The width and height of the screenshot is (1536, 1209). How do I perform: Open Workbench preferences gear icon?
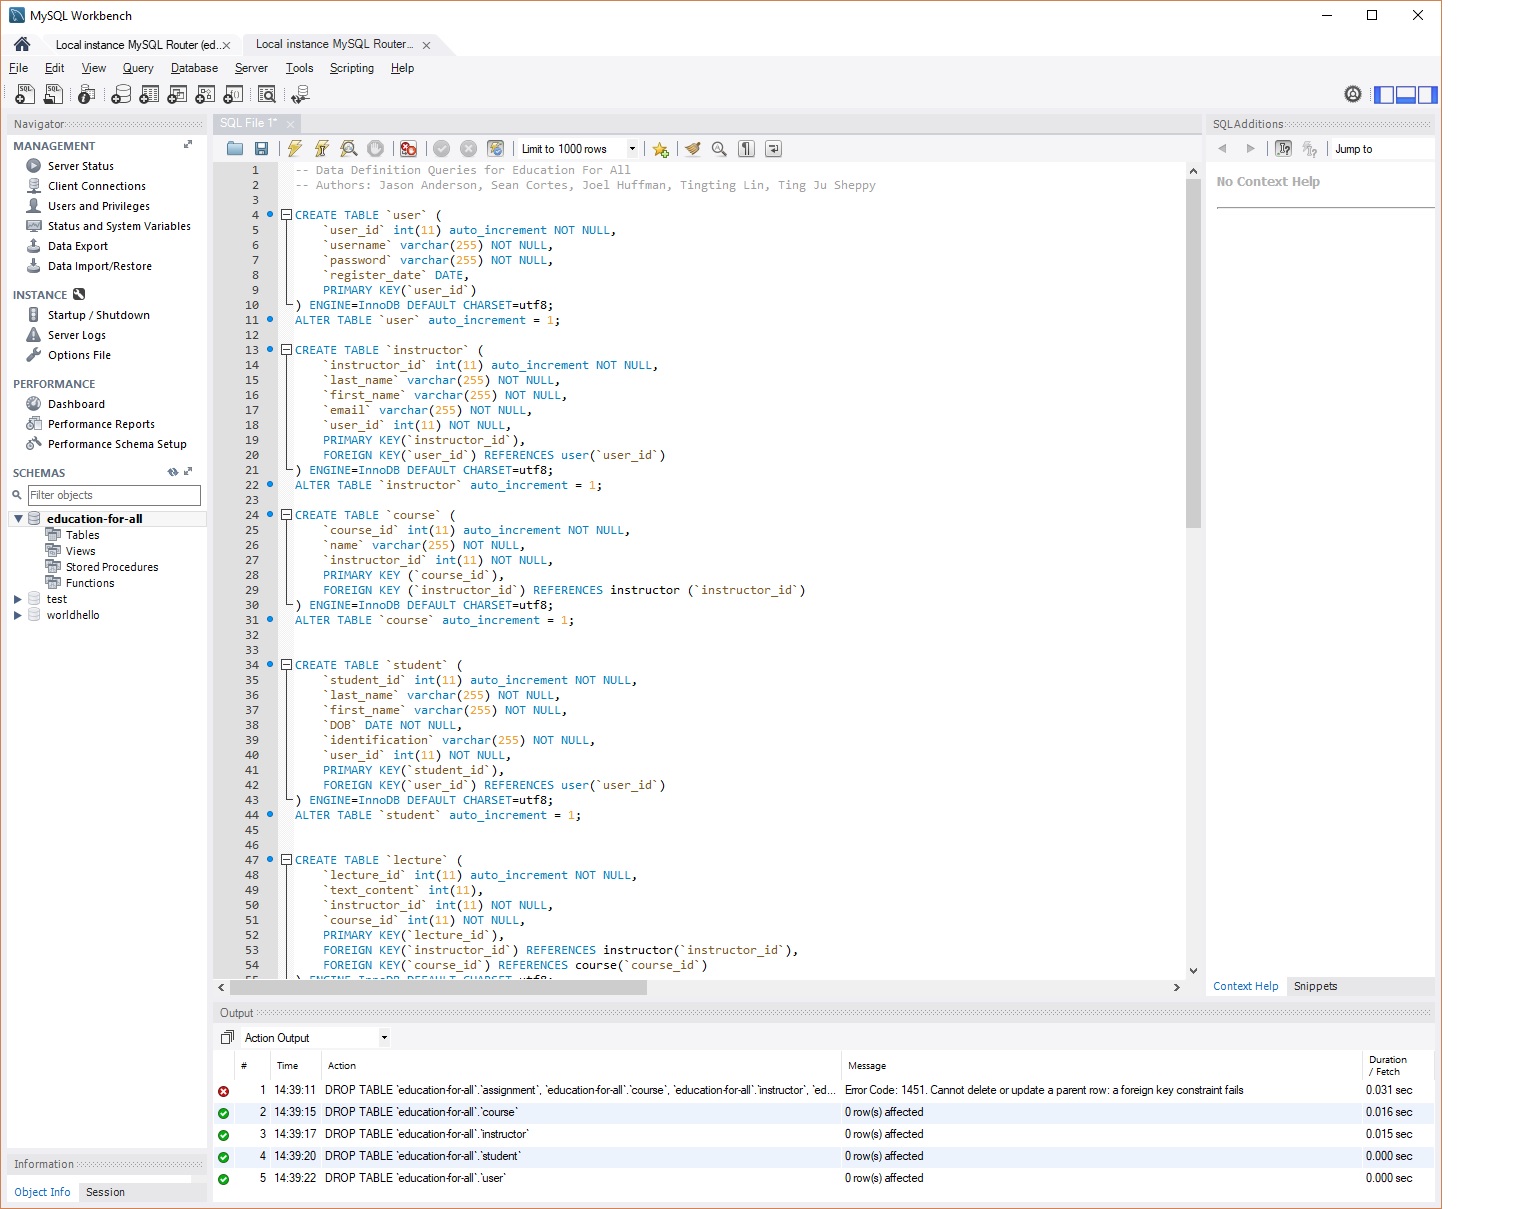click(1353, 94)
